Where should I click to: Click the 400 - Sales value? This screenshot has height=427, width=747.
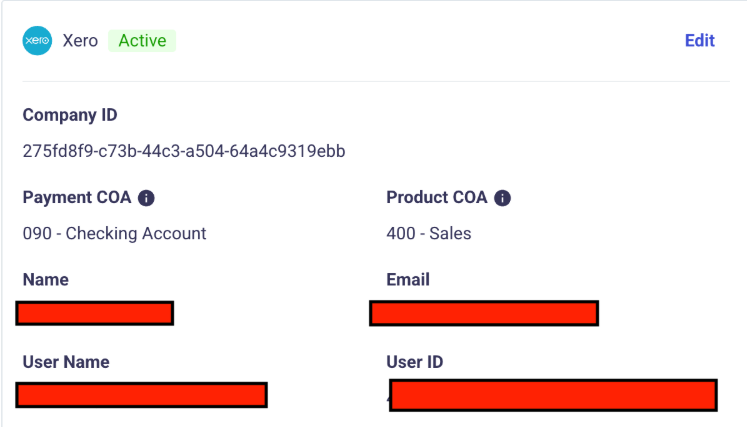click(428, 234)
